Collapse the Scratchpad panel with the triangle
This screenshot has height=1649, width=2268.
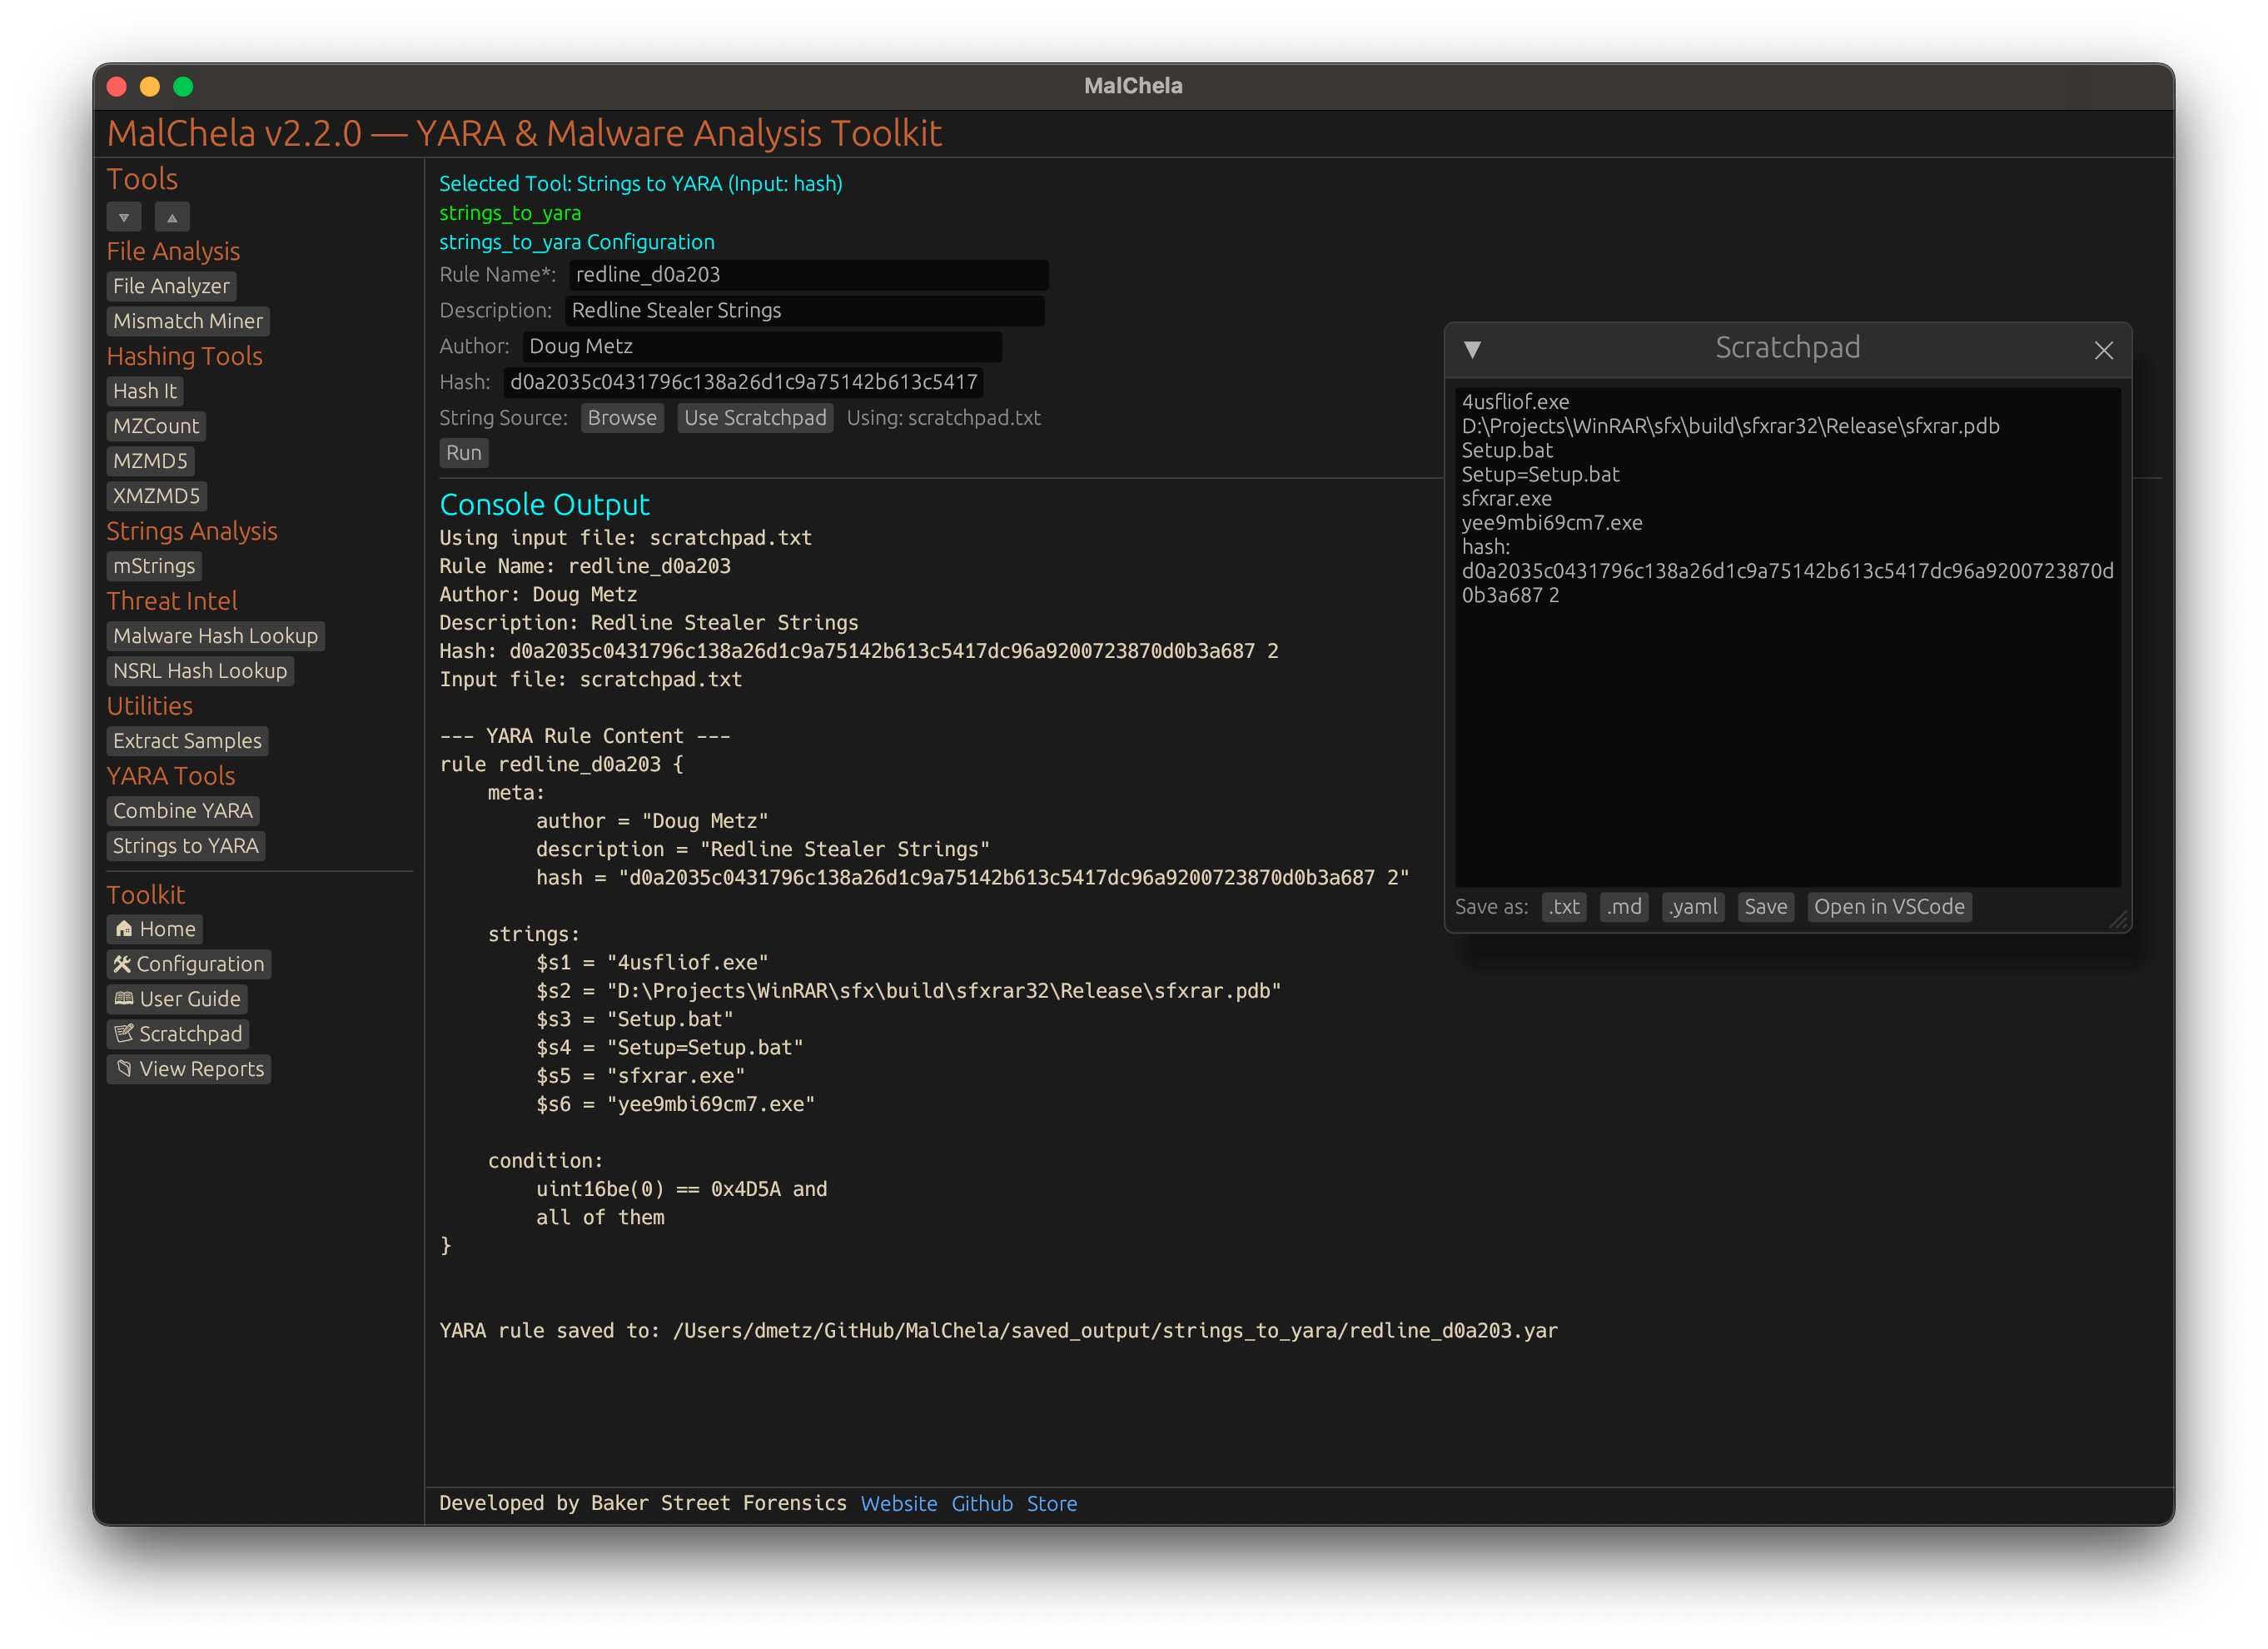1472,349
